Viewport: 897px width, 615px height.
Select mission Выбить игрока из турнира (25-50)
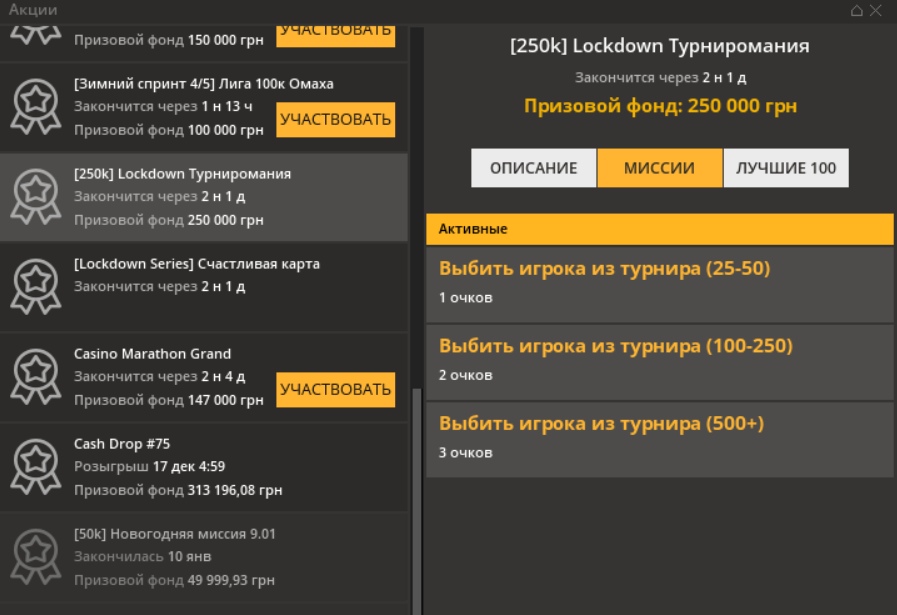(660, 284)
